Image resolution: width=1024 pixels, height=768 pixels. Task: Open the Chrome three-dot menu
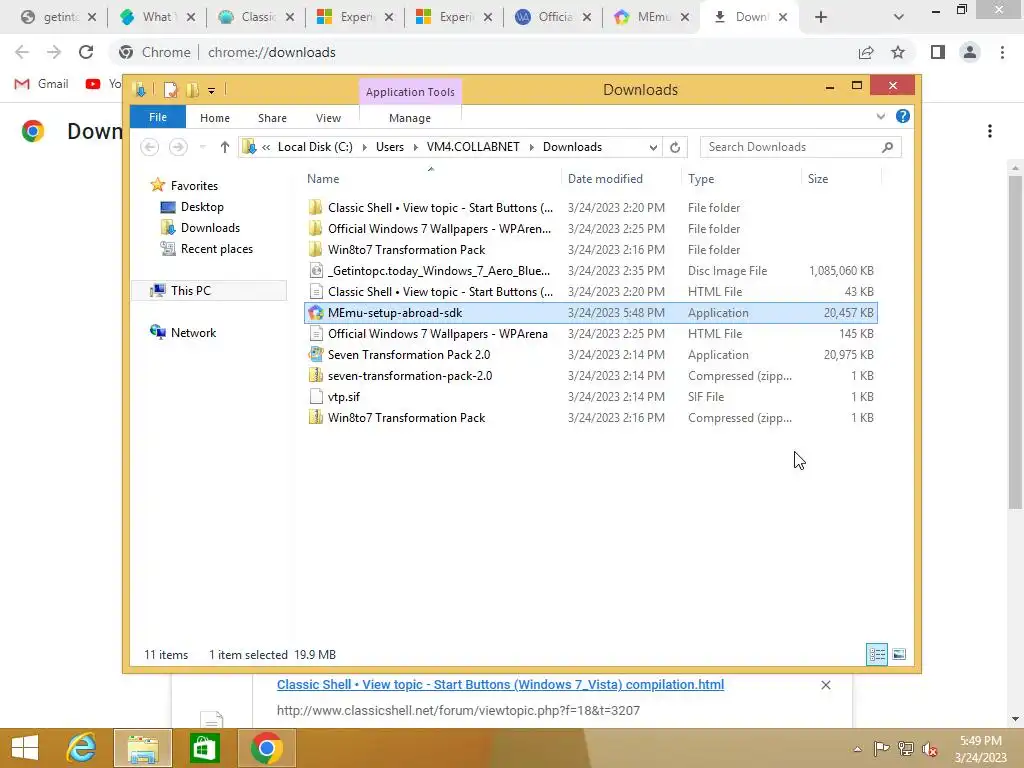click(1002, 52)
